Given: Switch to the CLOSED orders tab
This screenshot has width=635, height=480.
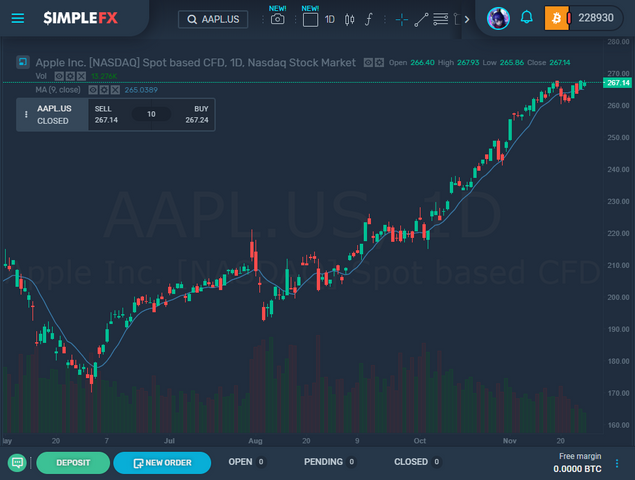Looking at the screenshot, I should click(x=412, y=462).
